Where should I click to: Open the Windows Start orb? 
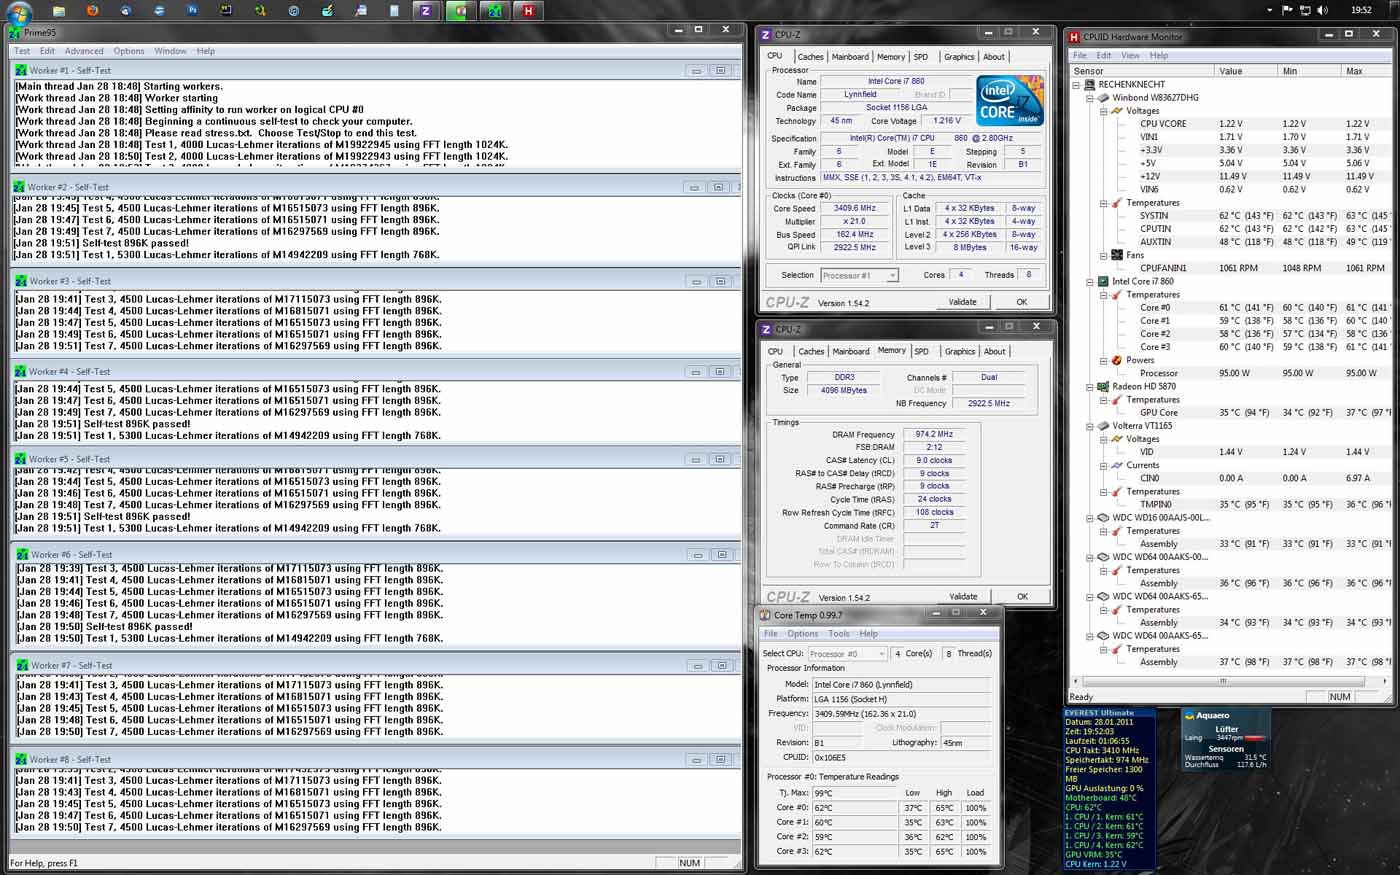pos(19,12)
